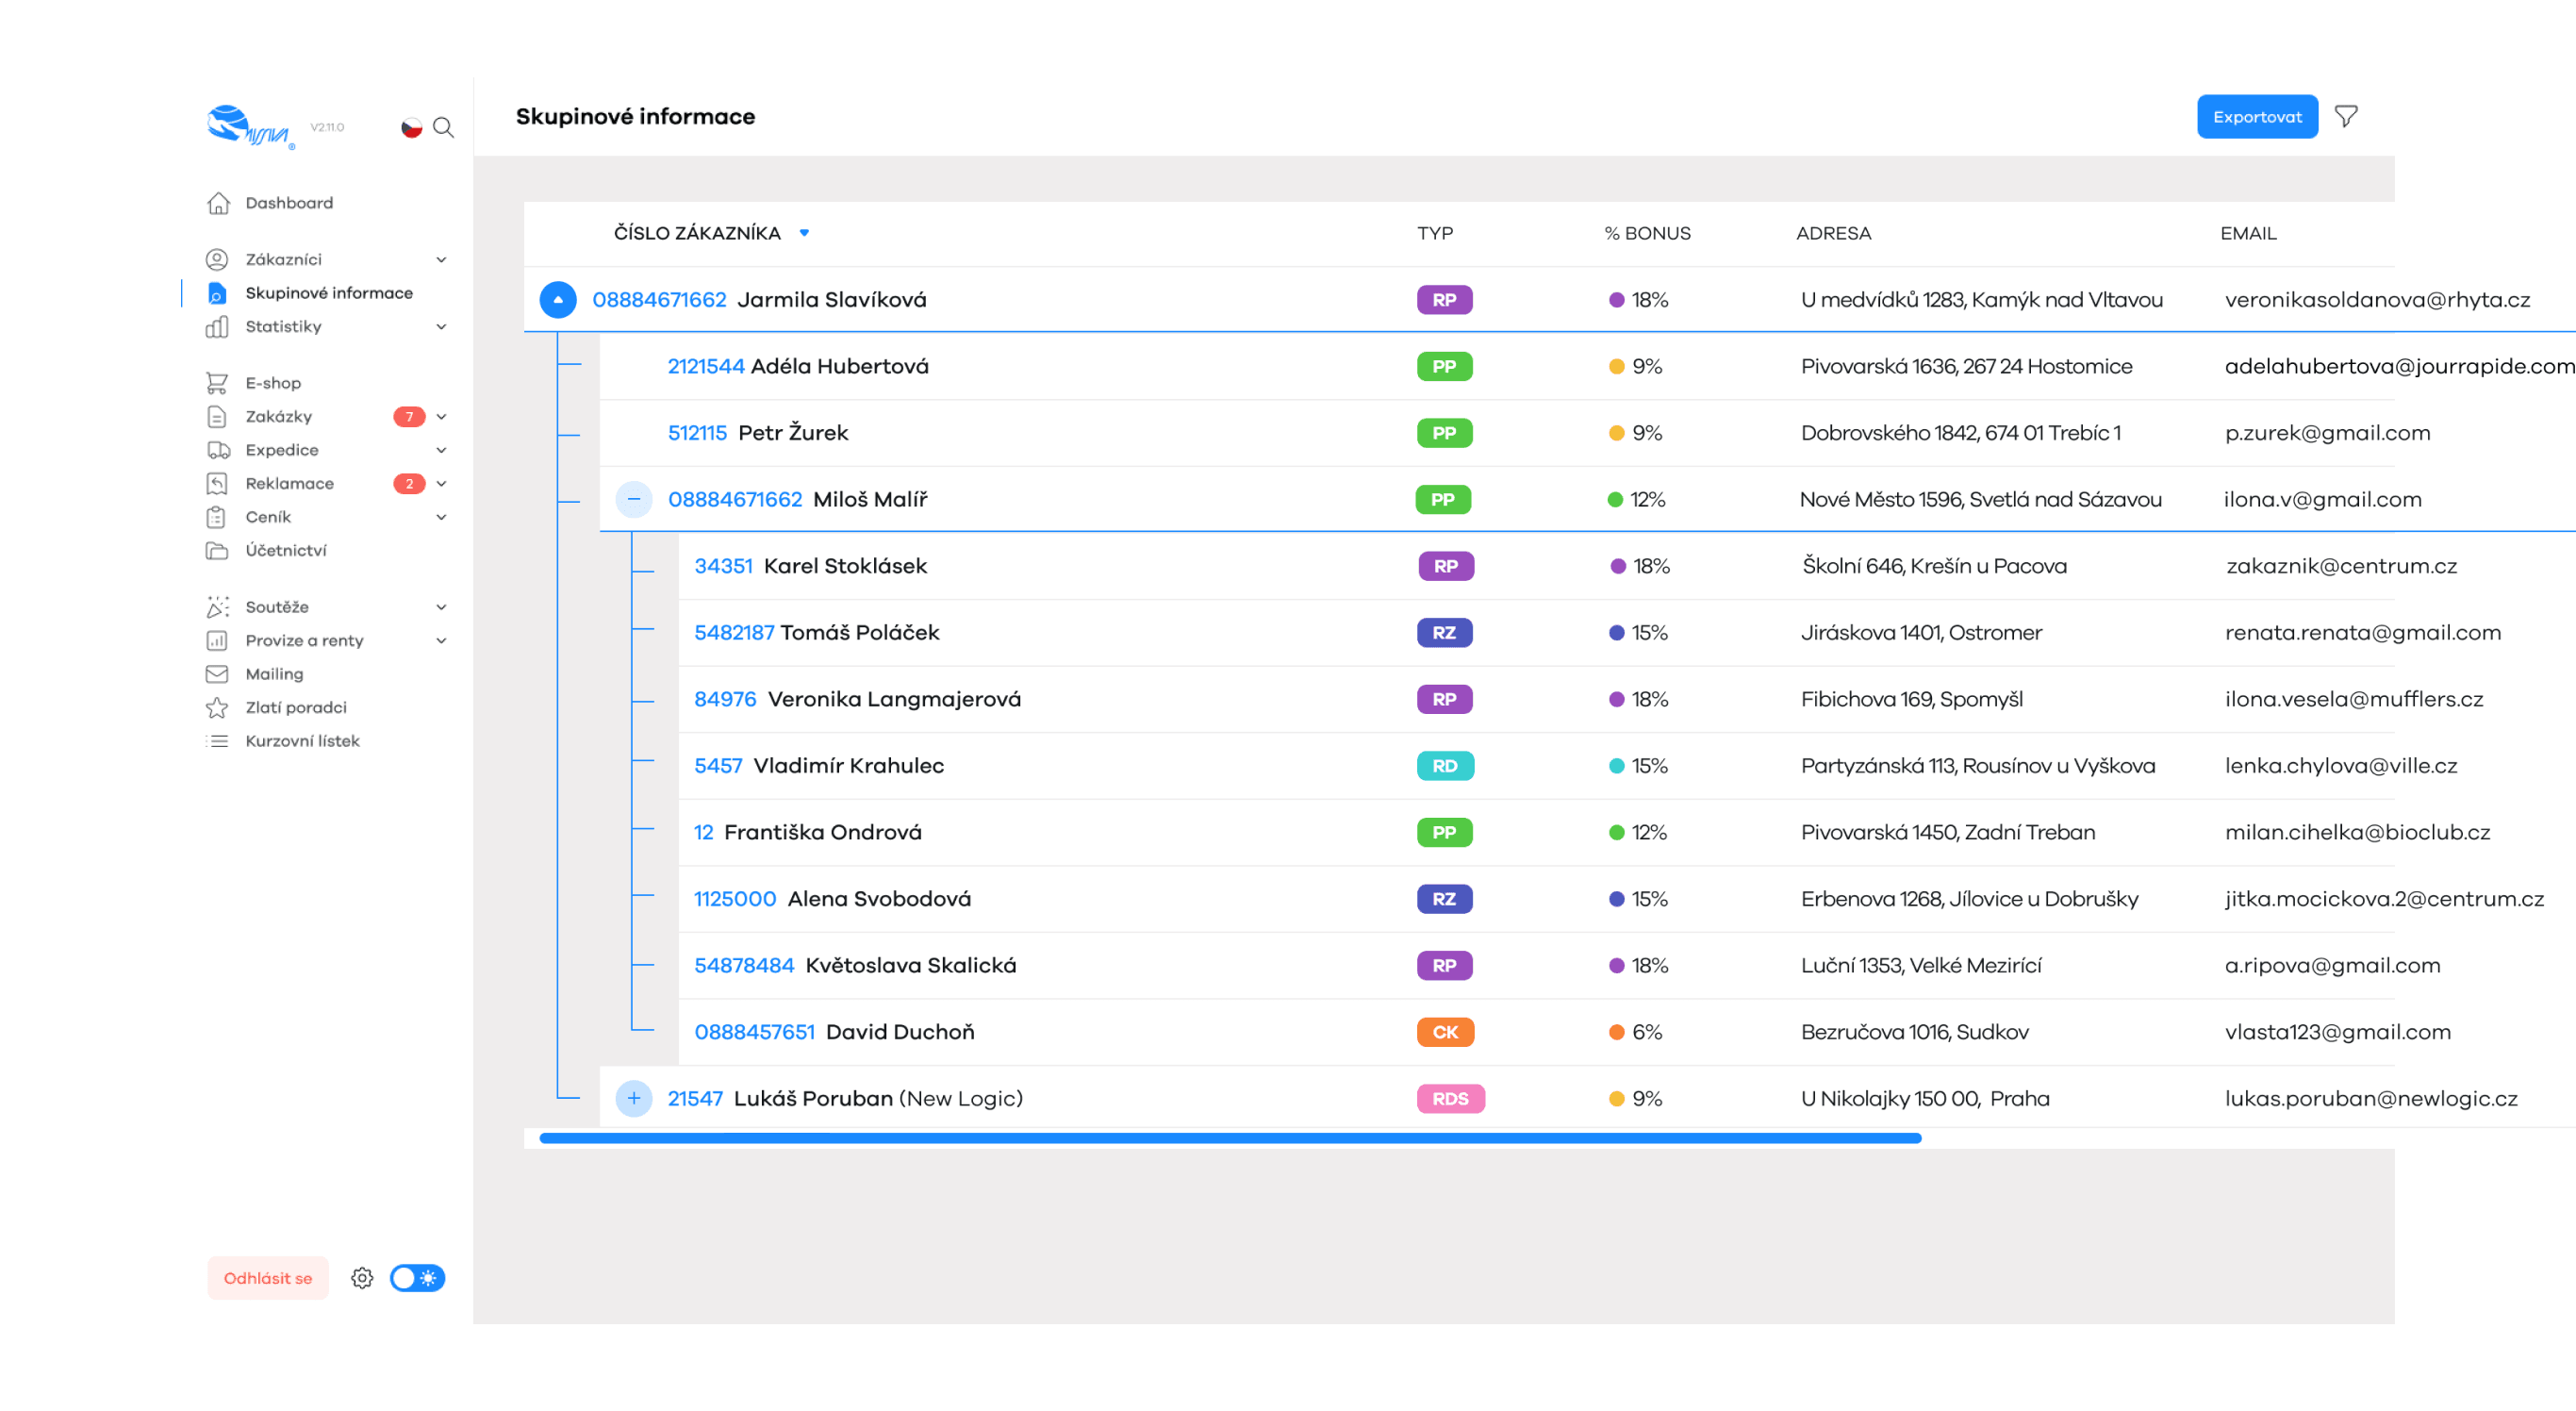The height and width of the screenshot is (1411, 2576).
Task: Sort by ČÍSLO ZÁKAZNÍKA column arrow
Action: click(x=804, y=233)
